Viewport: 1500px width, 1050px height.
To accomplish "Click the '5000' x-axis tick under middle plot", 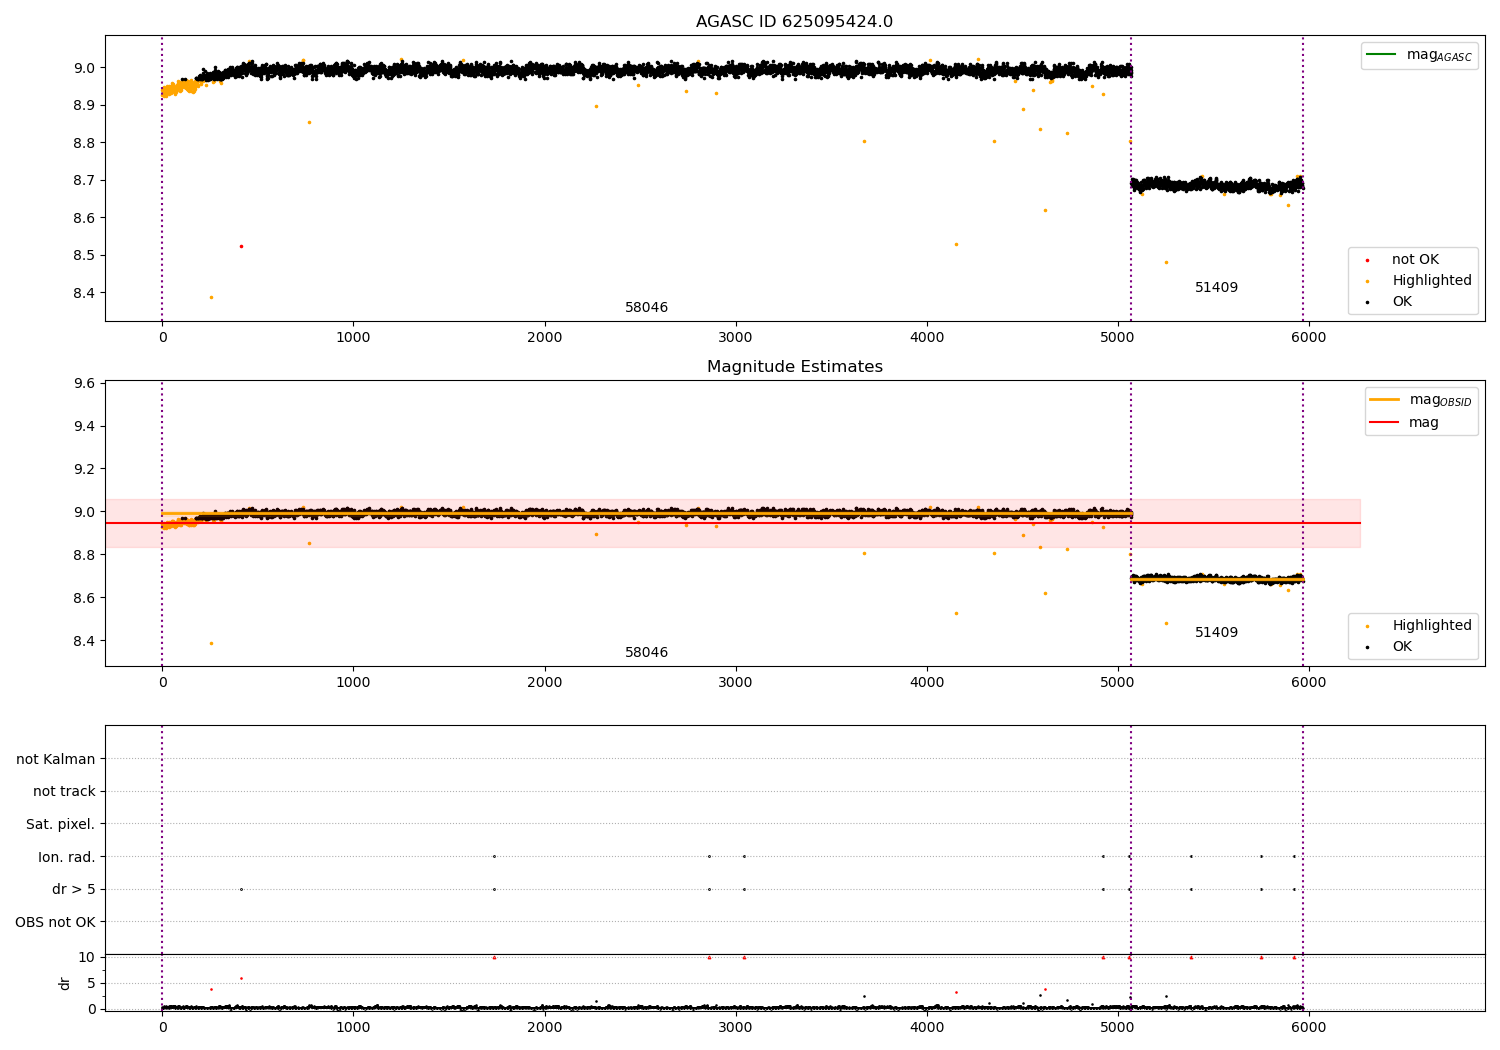I will click(x=1118, y=683).
